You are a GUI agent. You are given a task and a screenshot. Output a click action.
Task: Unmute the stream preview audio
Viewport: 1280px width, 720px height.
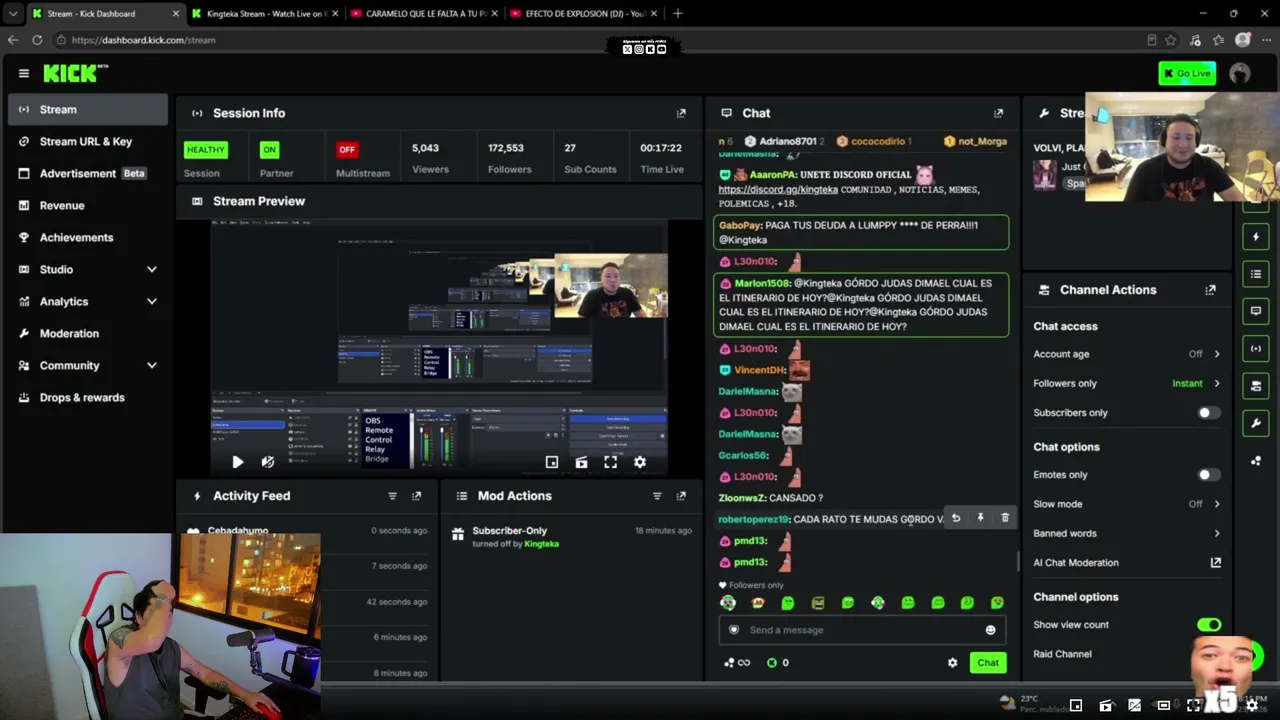point(267,462)
